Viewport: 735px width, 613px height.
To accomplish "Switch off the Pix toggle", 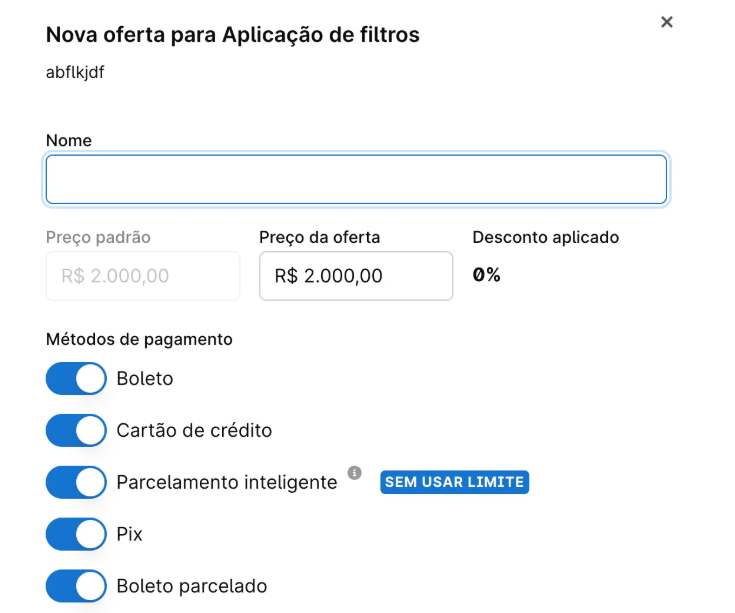I will click(x=76, y=534).
